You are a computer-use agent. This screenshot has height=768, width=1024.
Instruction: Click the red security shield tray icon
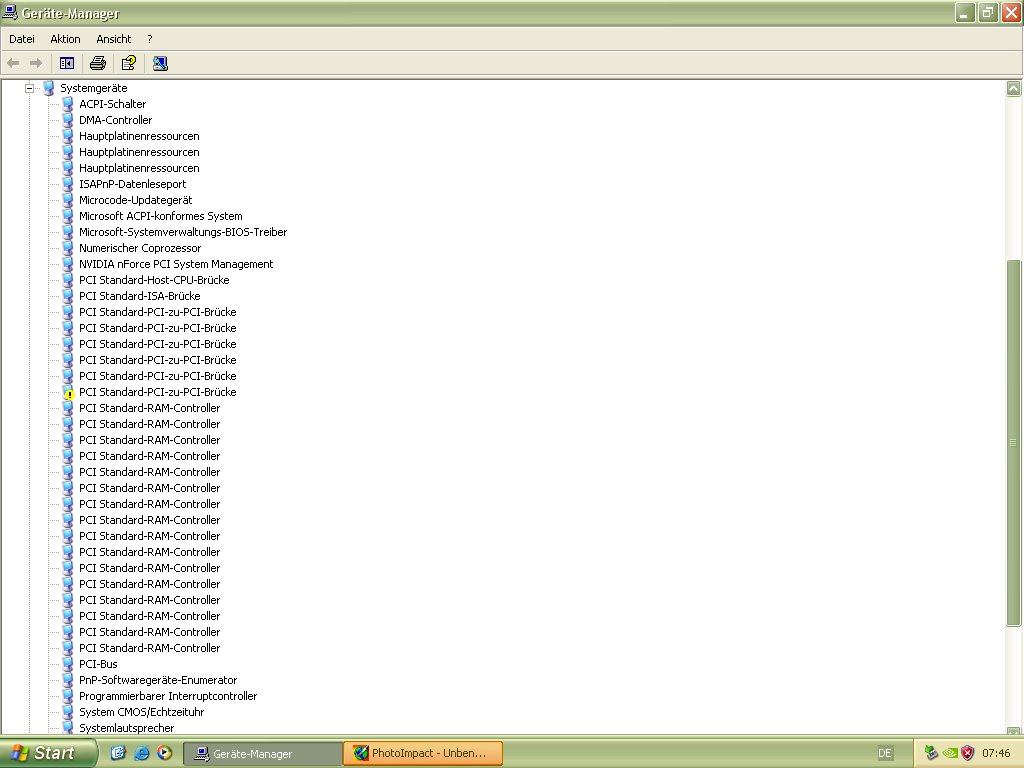point(968,753)
